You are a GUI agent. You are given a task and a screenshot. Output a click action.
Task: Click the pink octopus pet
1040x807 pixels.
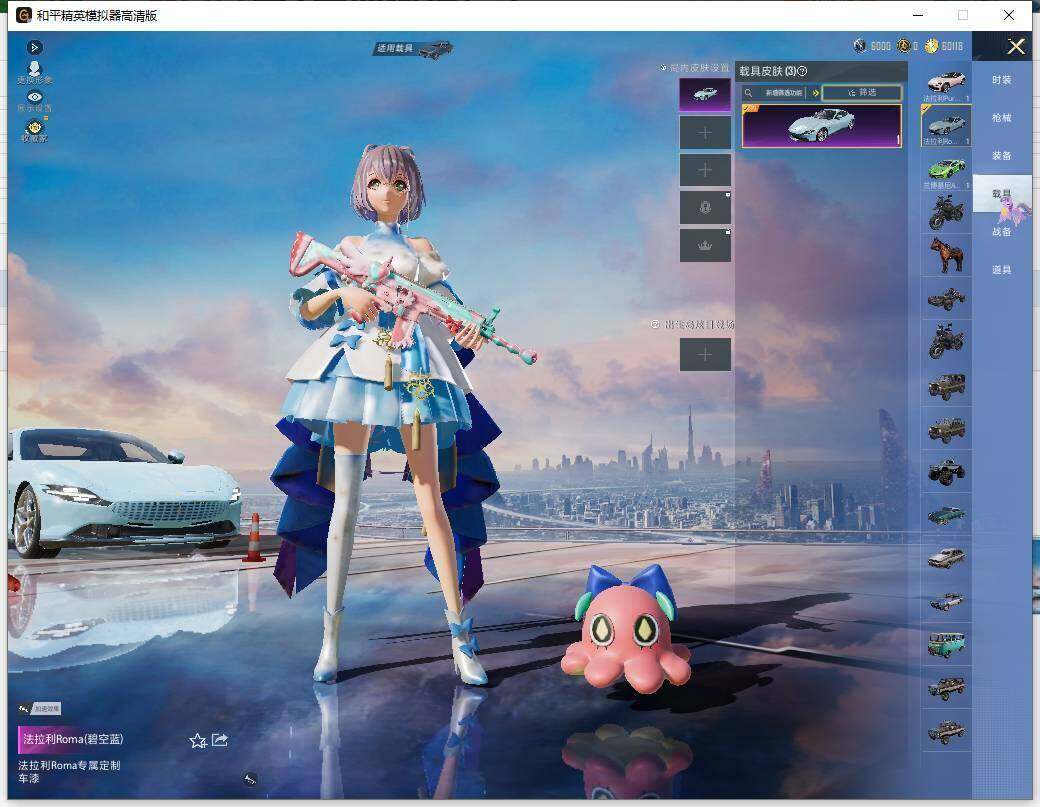coord(627,630)
